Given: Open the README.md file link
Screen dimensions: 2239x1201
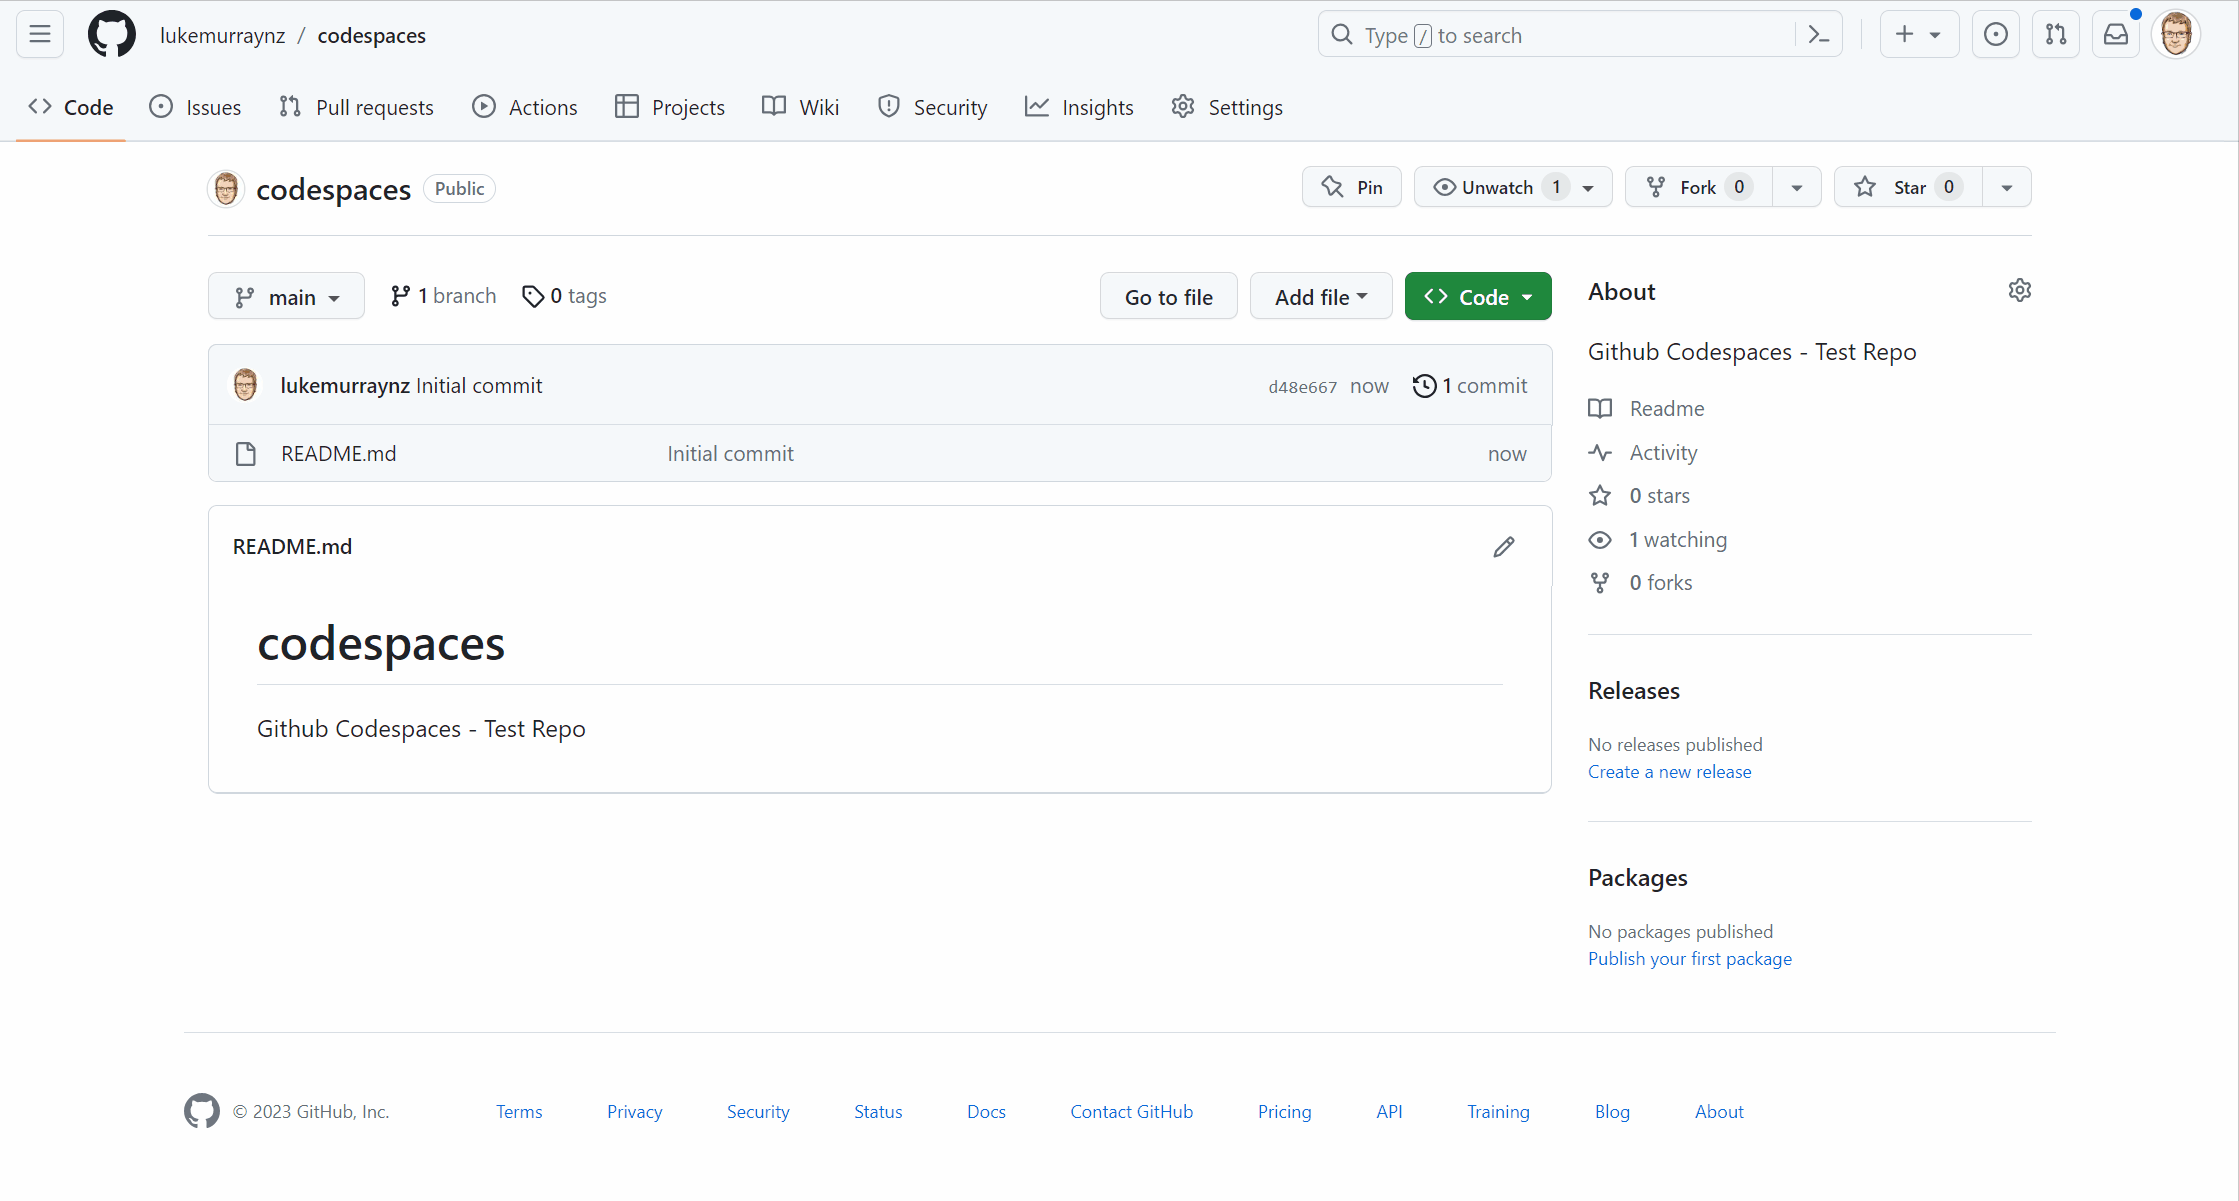Looking at the screenshot, I should (x=339, y=454).
